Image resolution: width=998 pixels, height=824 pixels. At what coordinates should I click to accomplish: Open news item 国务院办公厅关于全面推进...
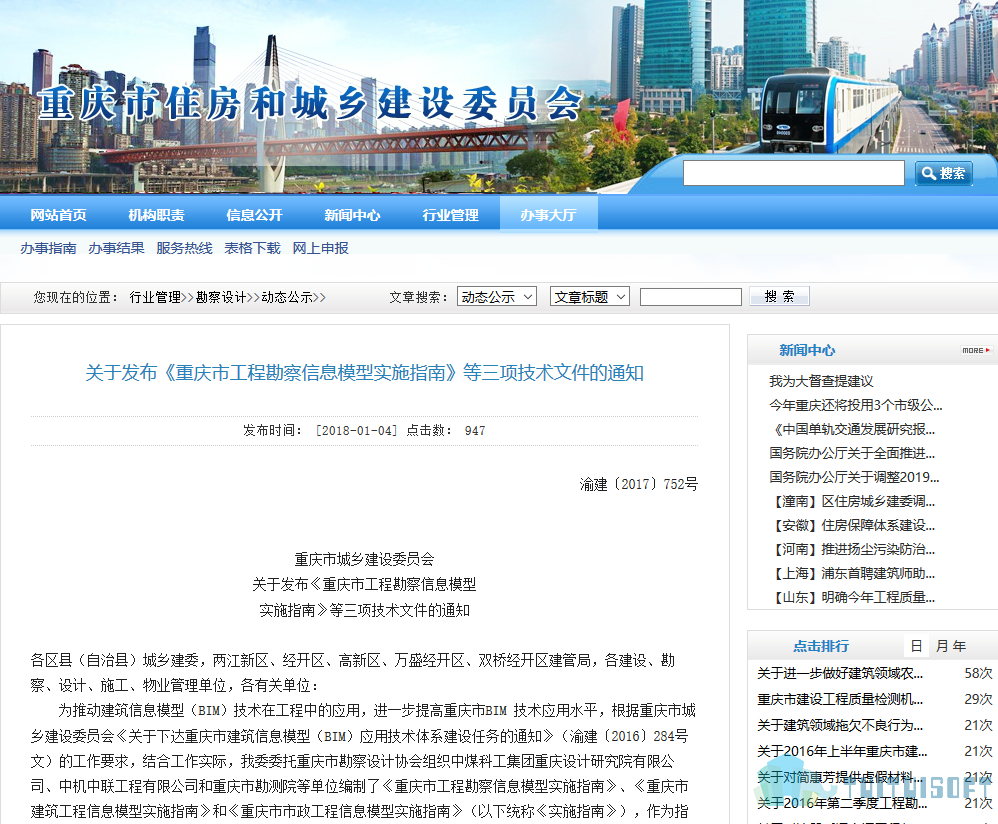tap(852, 453)
